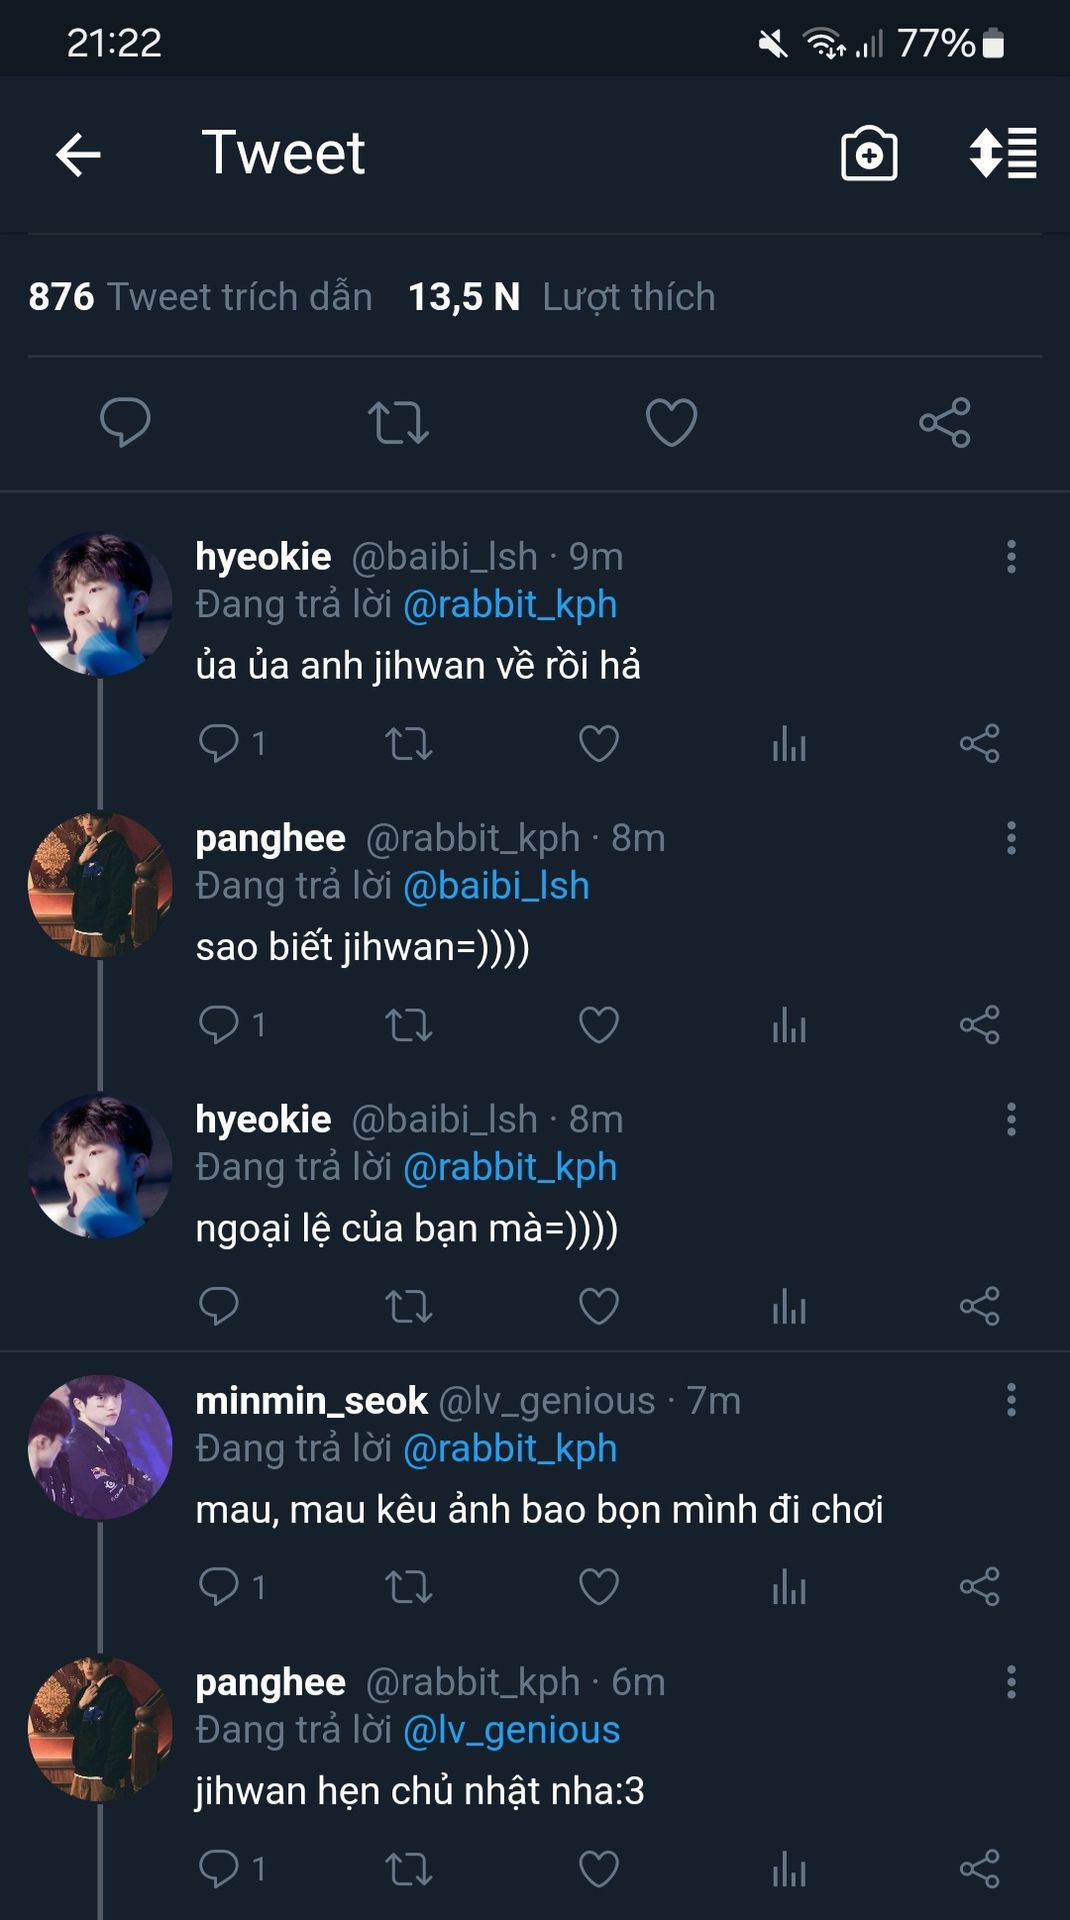Viewport: 1070px width, 1920px height.
Task: Open more options on minmin_seok's reply
Action: pos(1011,1400)
